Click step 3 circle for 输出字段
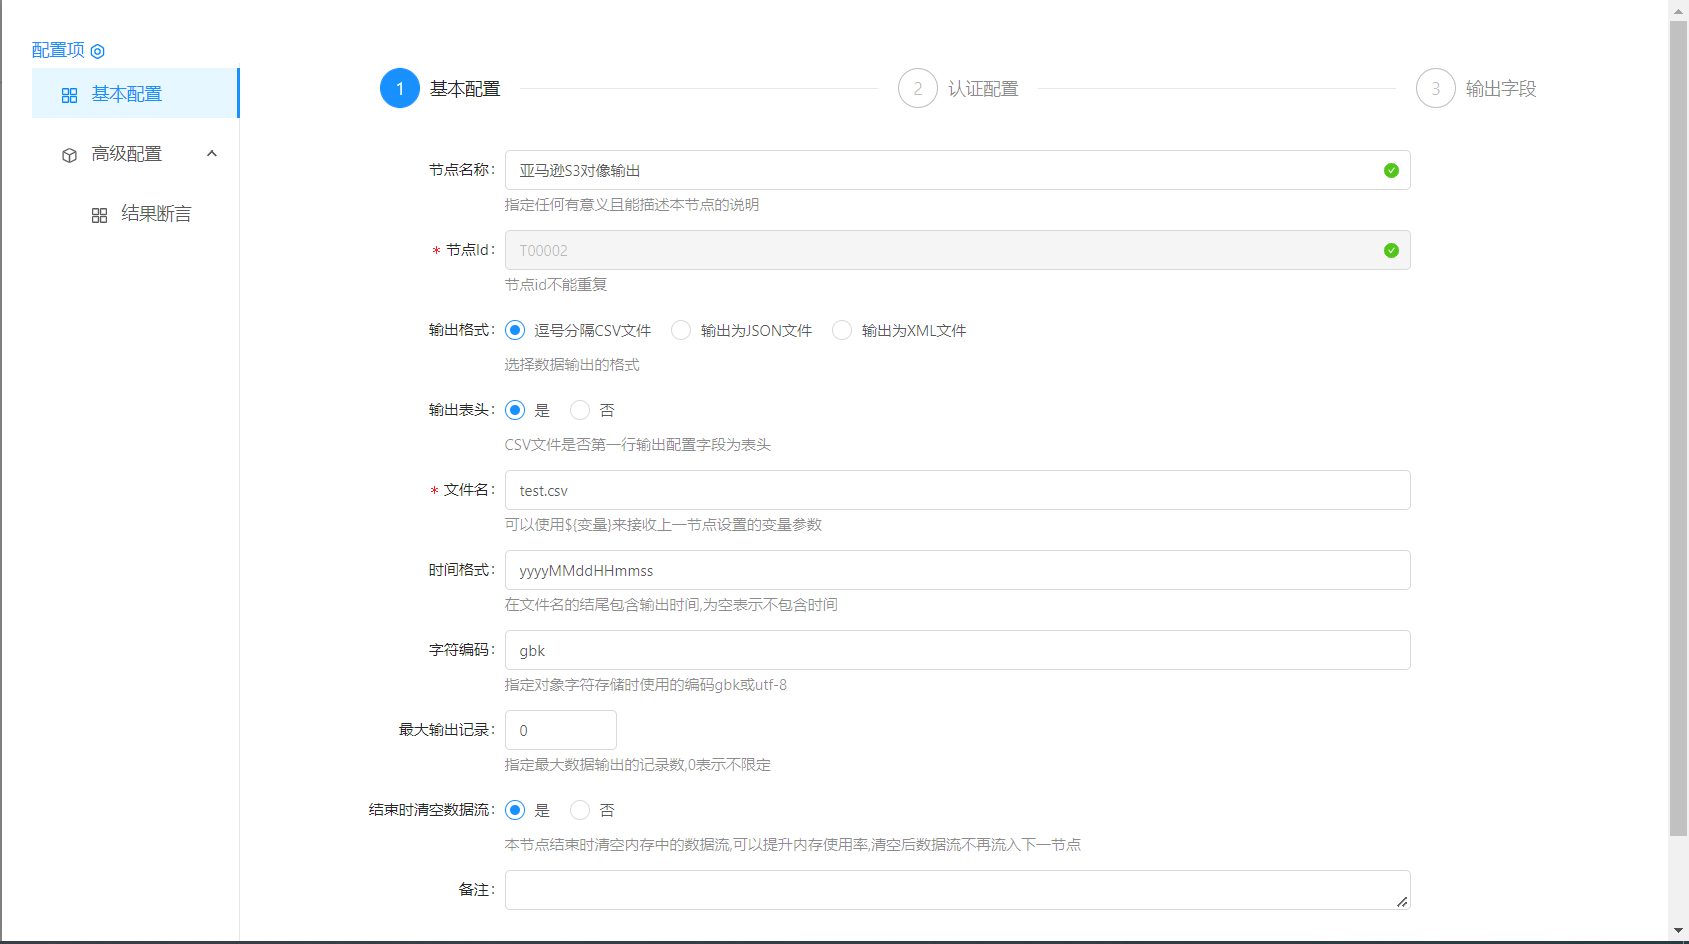The image size is (1689, 944). tap(1435, 89)
